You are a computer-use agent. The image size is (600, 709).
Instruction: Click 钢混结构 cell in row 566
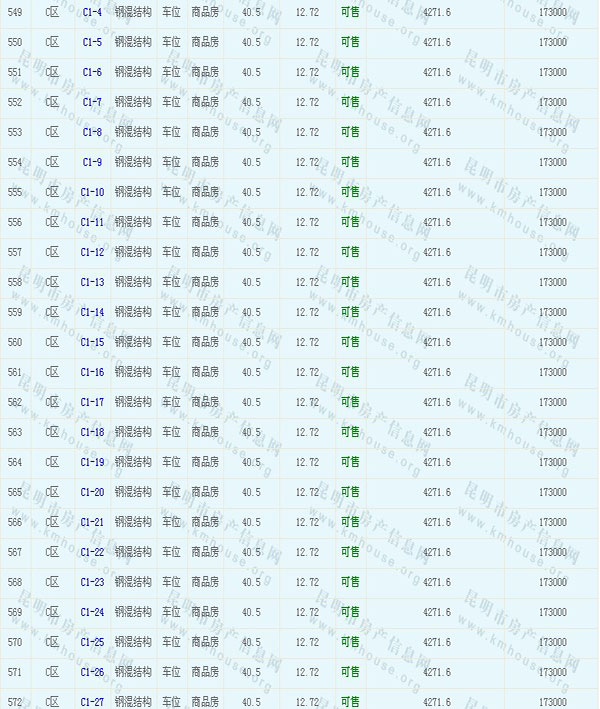pos(133,522)
